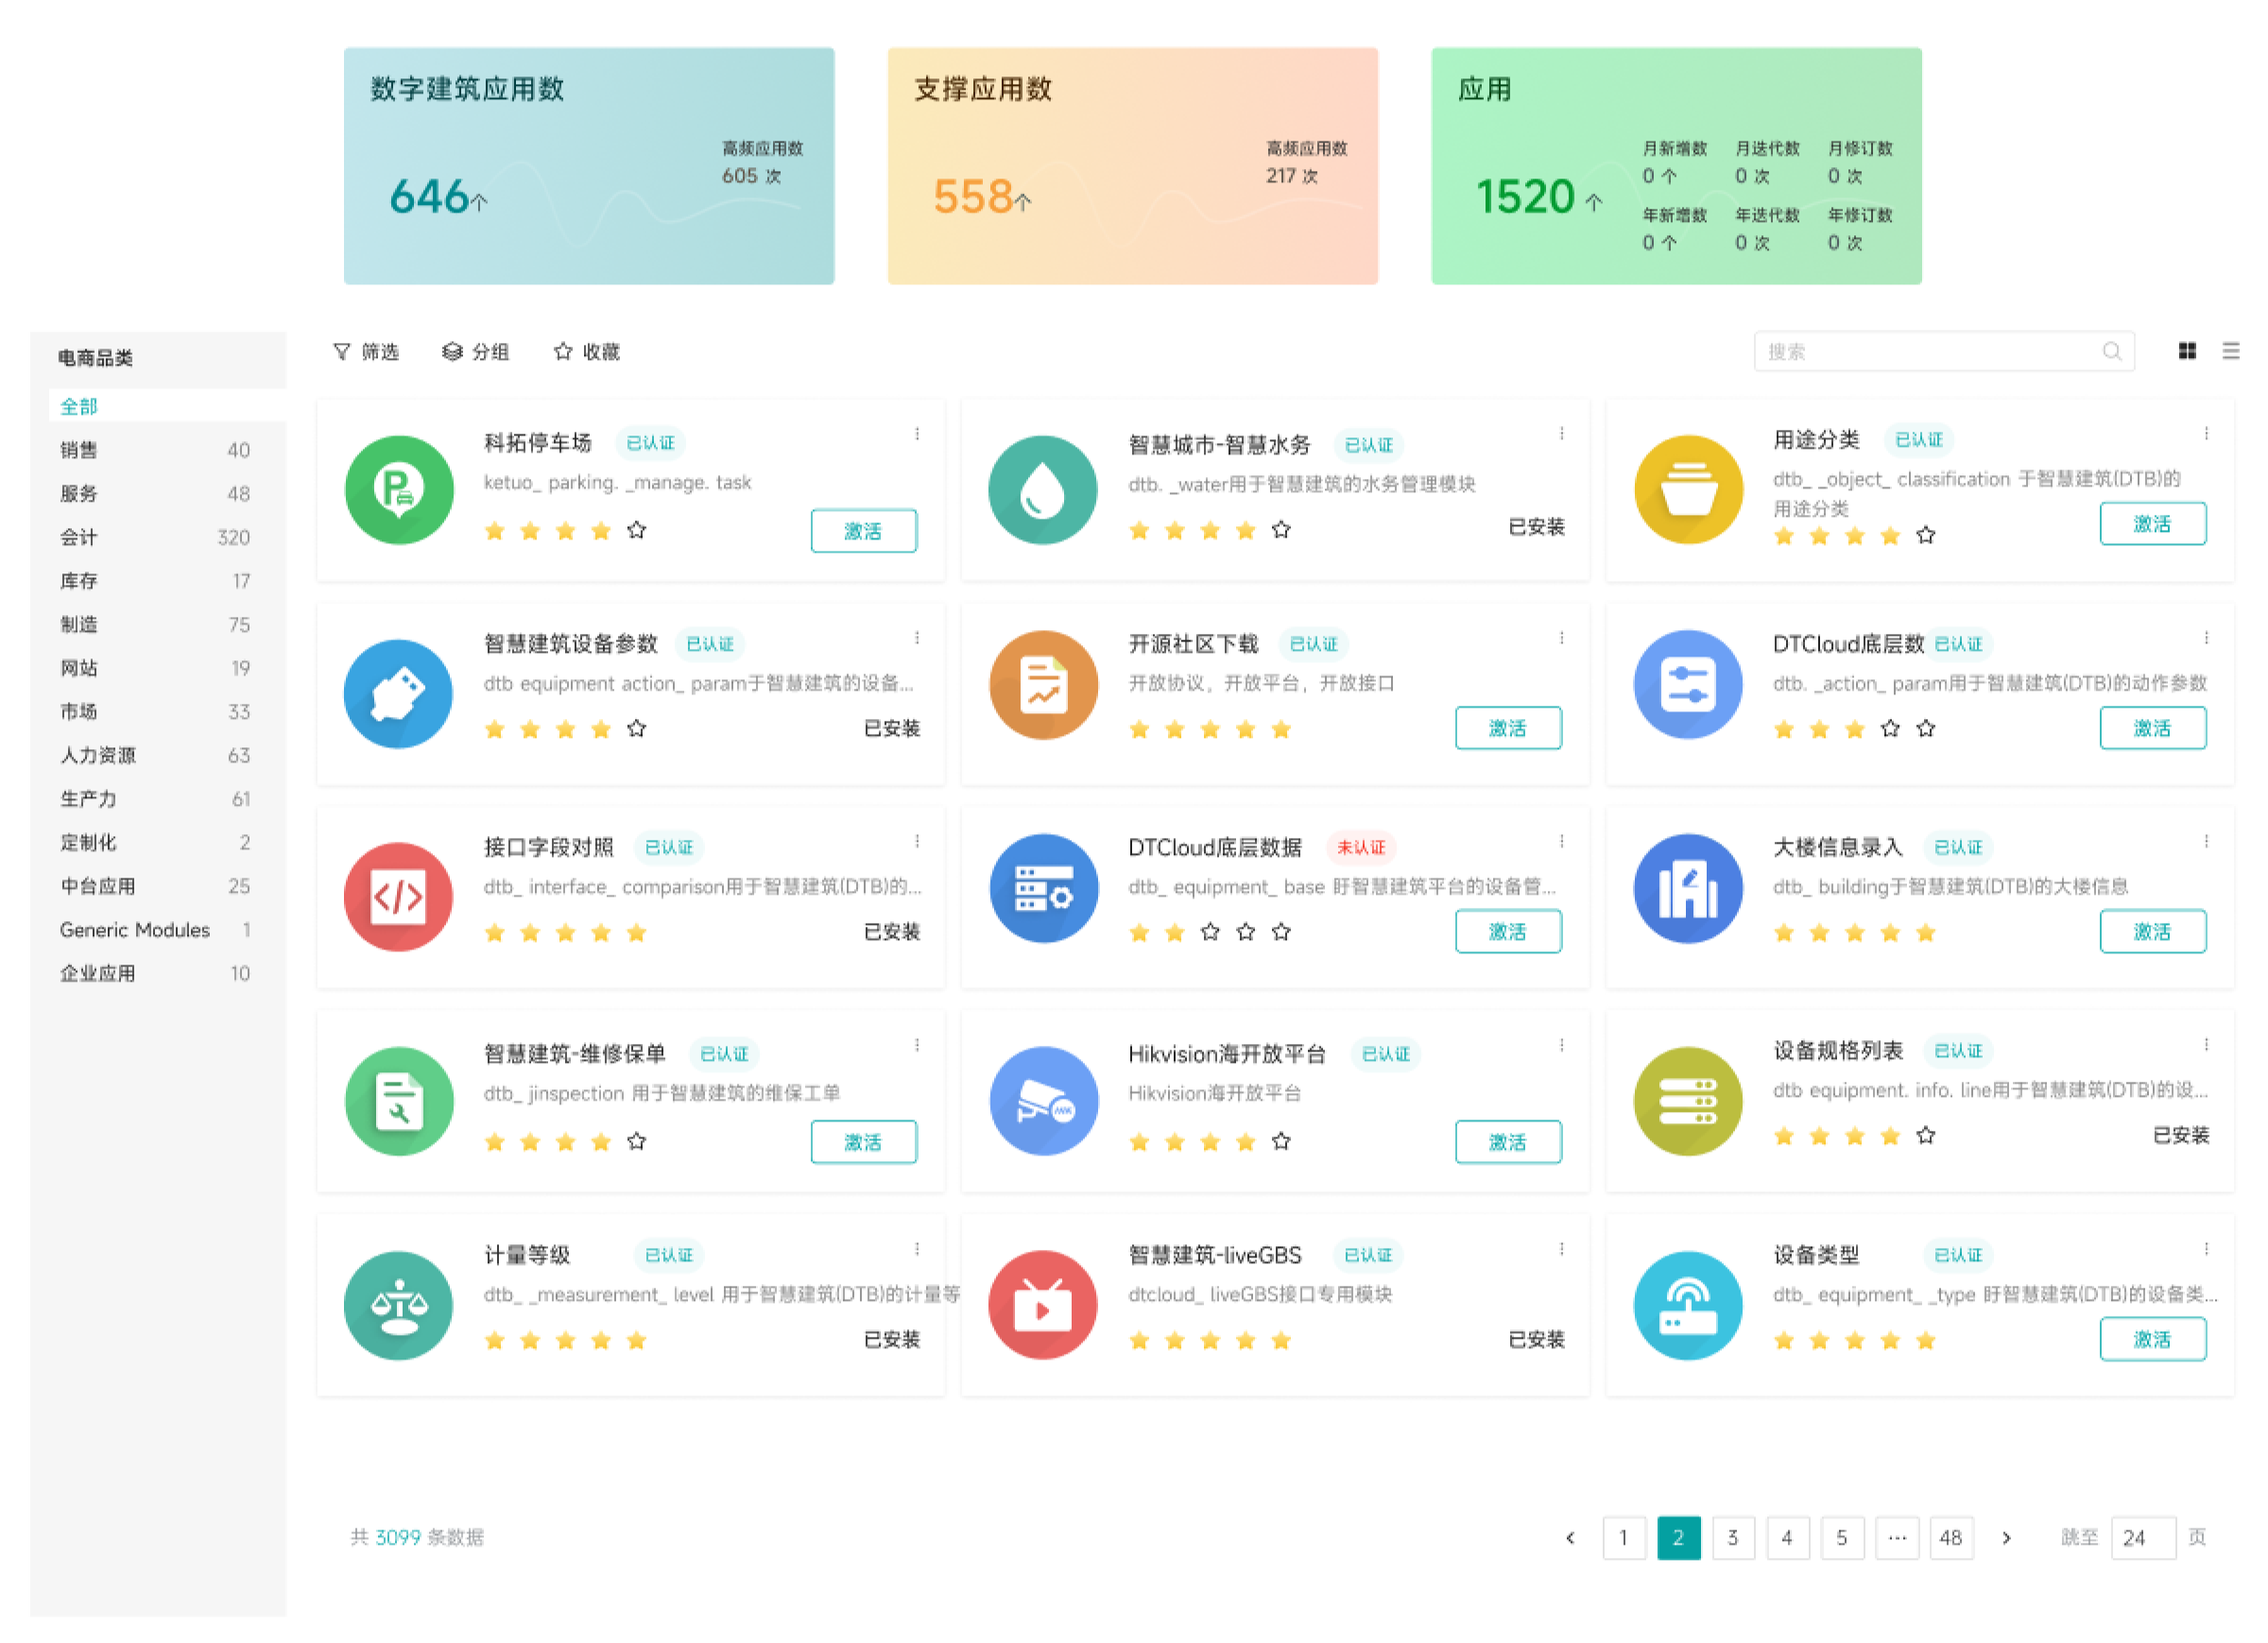Click 激活 on the 开源社区下载 card
The width and height of the screenshot is (2268, 1643).
pos(1509,728)
